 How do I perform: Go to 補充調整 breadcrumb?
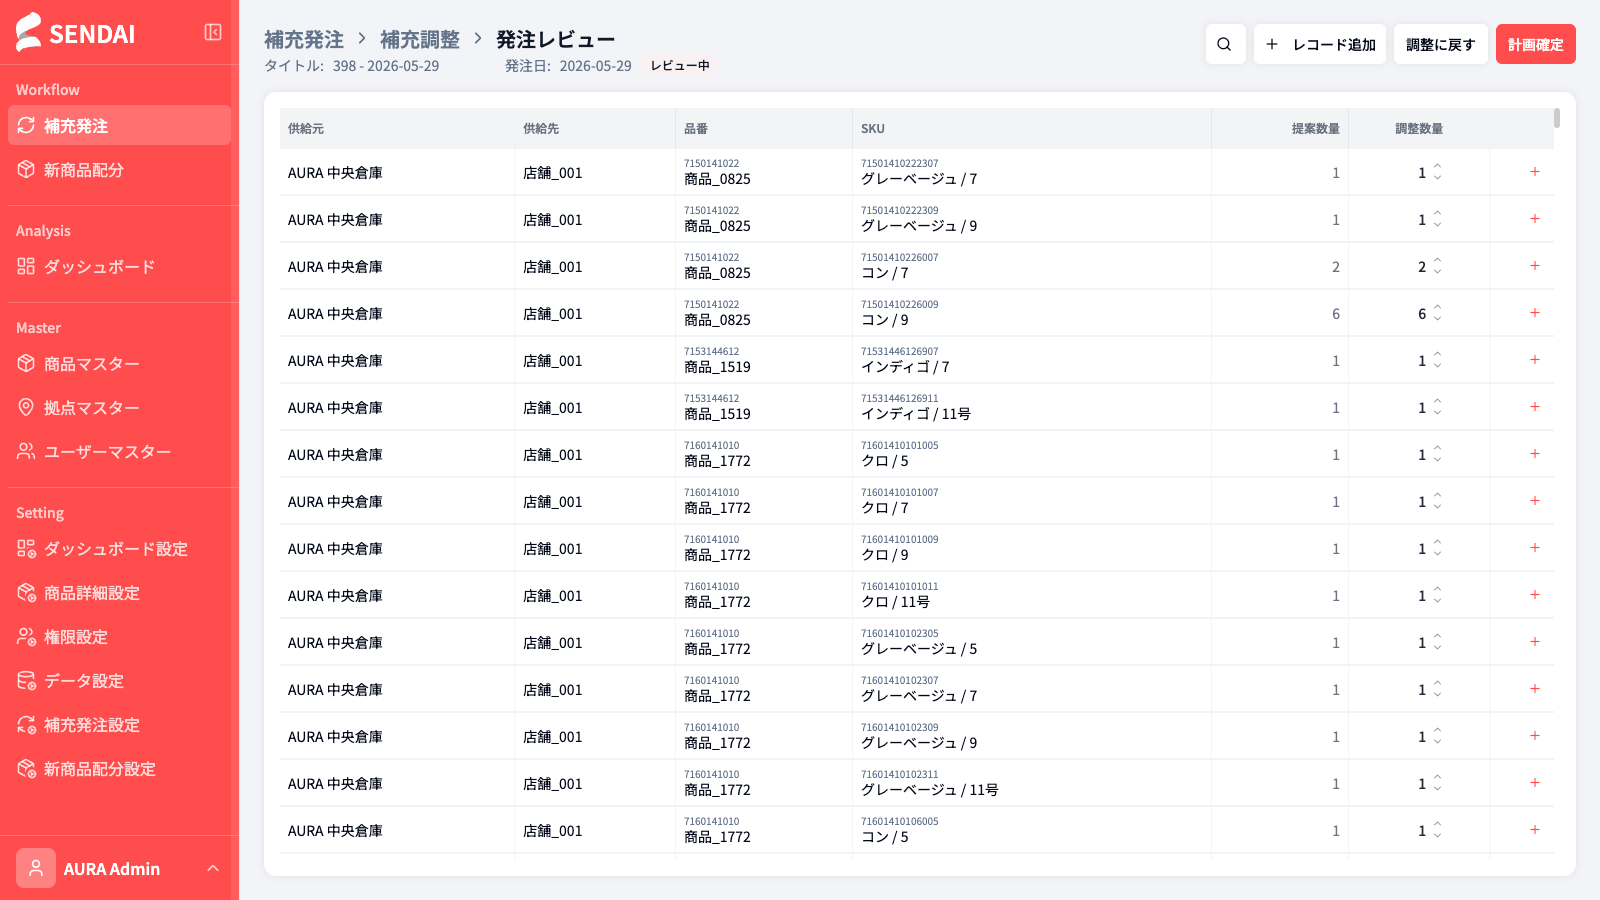click(420, 39)
